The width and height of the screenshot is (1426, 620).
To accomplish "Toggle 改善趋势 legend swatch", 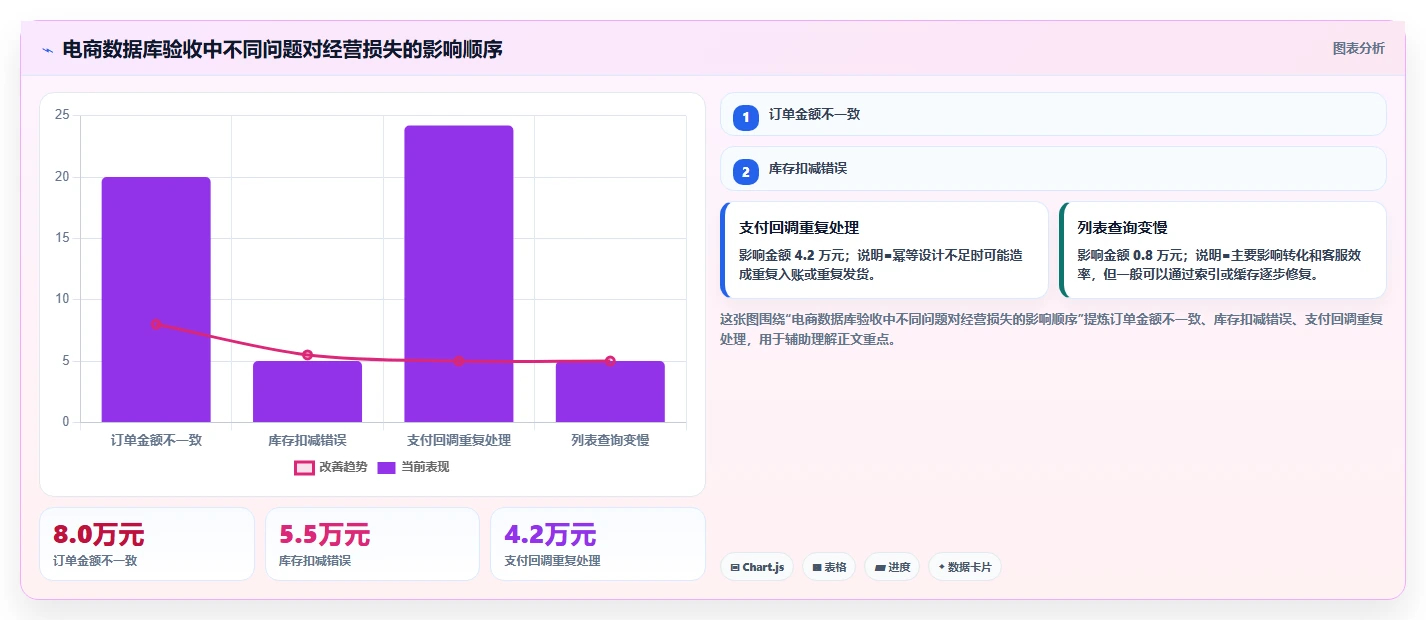I will point(304,467).
